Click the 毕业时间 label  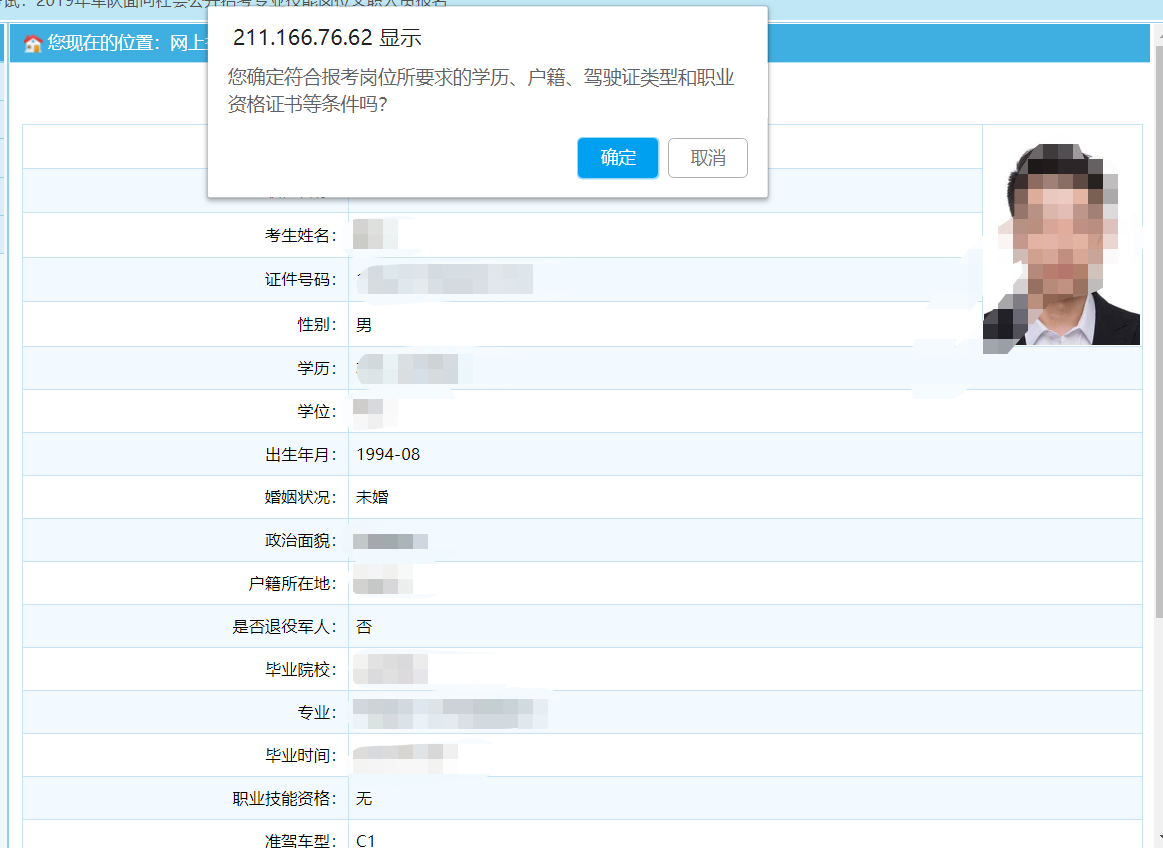(300, 756)
